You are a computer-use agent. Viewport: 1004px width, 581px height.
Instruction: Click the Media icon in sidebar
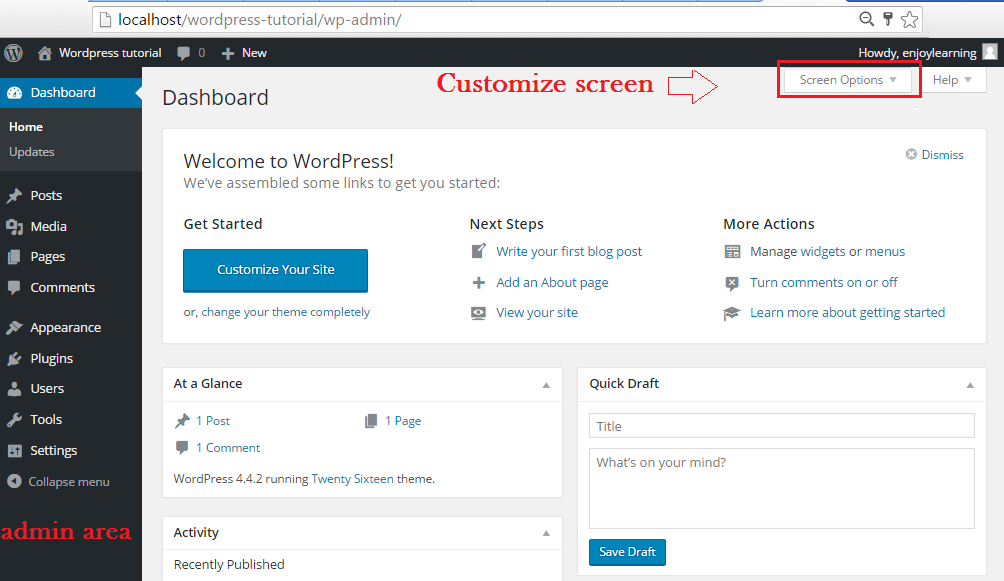click(x=14, y=227)
